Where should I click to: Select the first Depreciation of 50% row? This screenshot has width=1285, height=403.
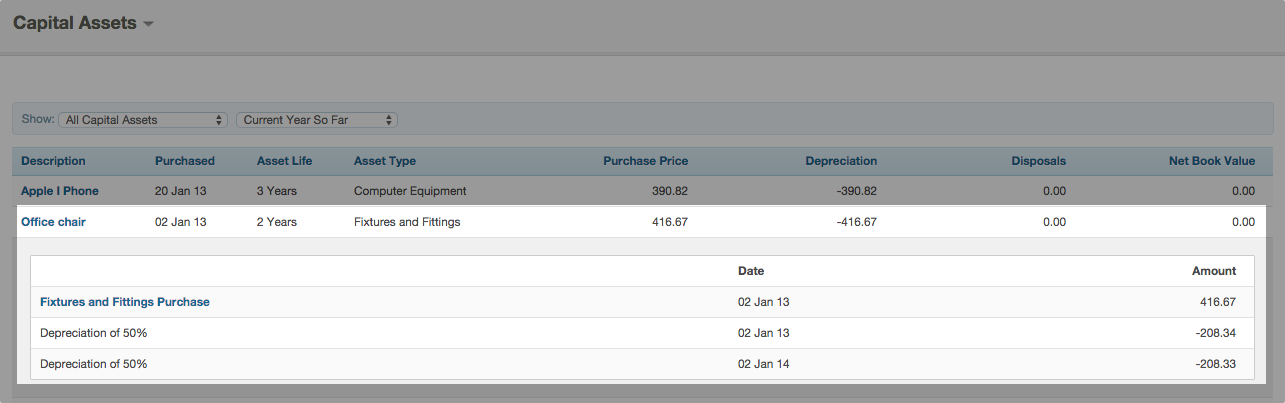tap(94, 332)
